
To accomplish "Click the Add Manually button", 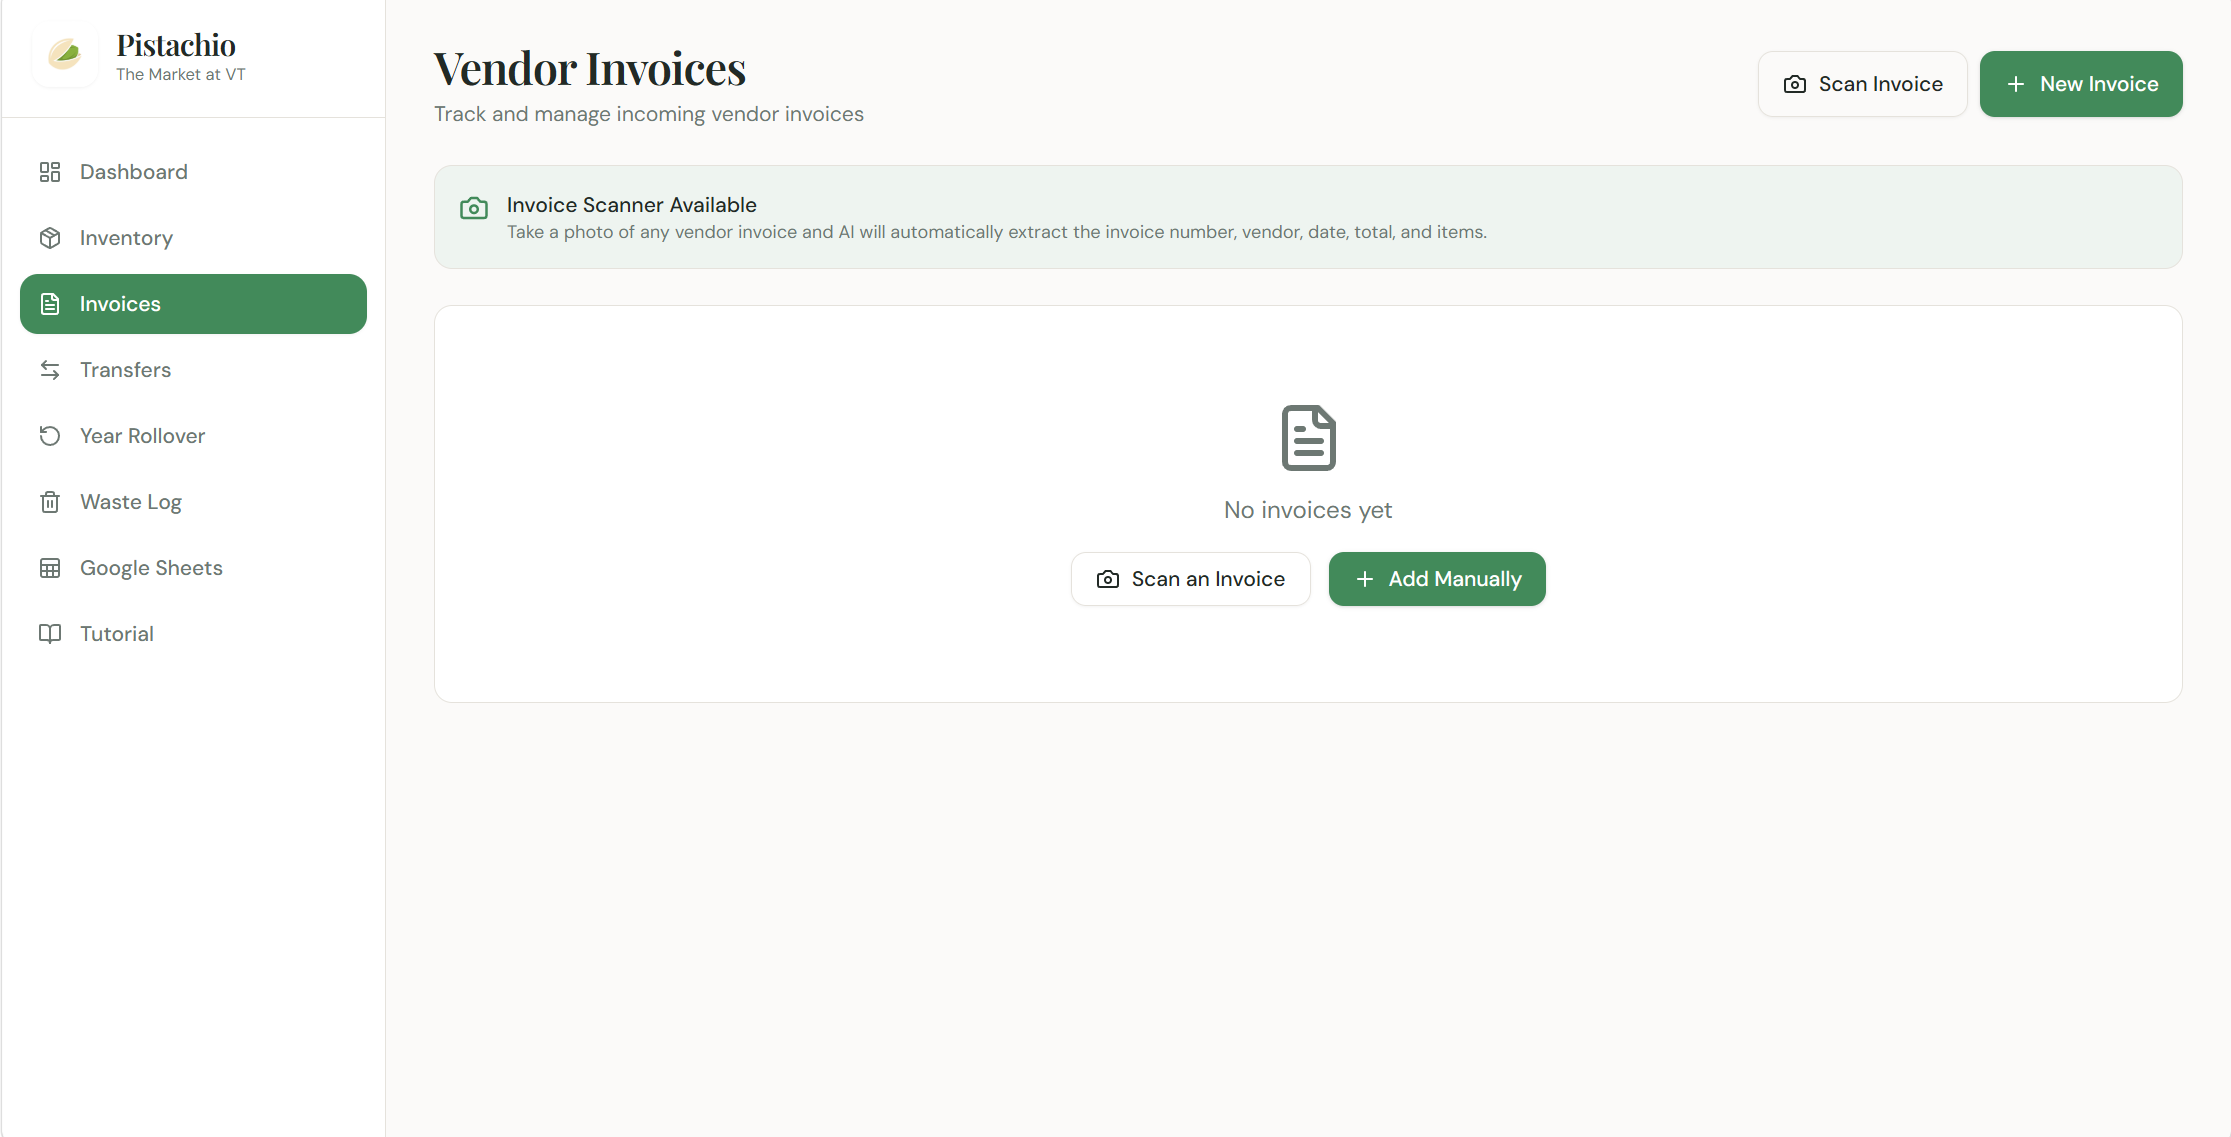I will (1436, 579).
